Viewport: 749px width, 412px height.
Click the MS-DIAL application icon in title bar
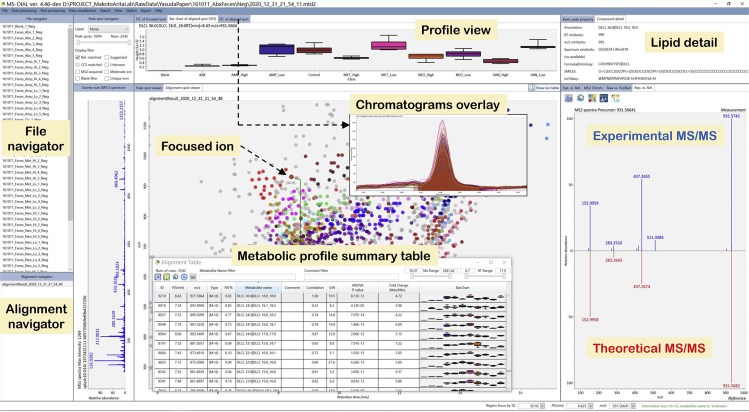tap(3, 3)
